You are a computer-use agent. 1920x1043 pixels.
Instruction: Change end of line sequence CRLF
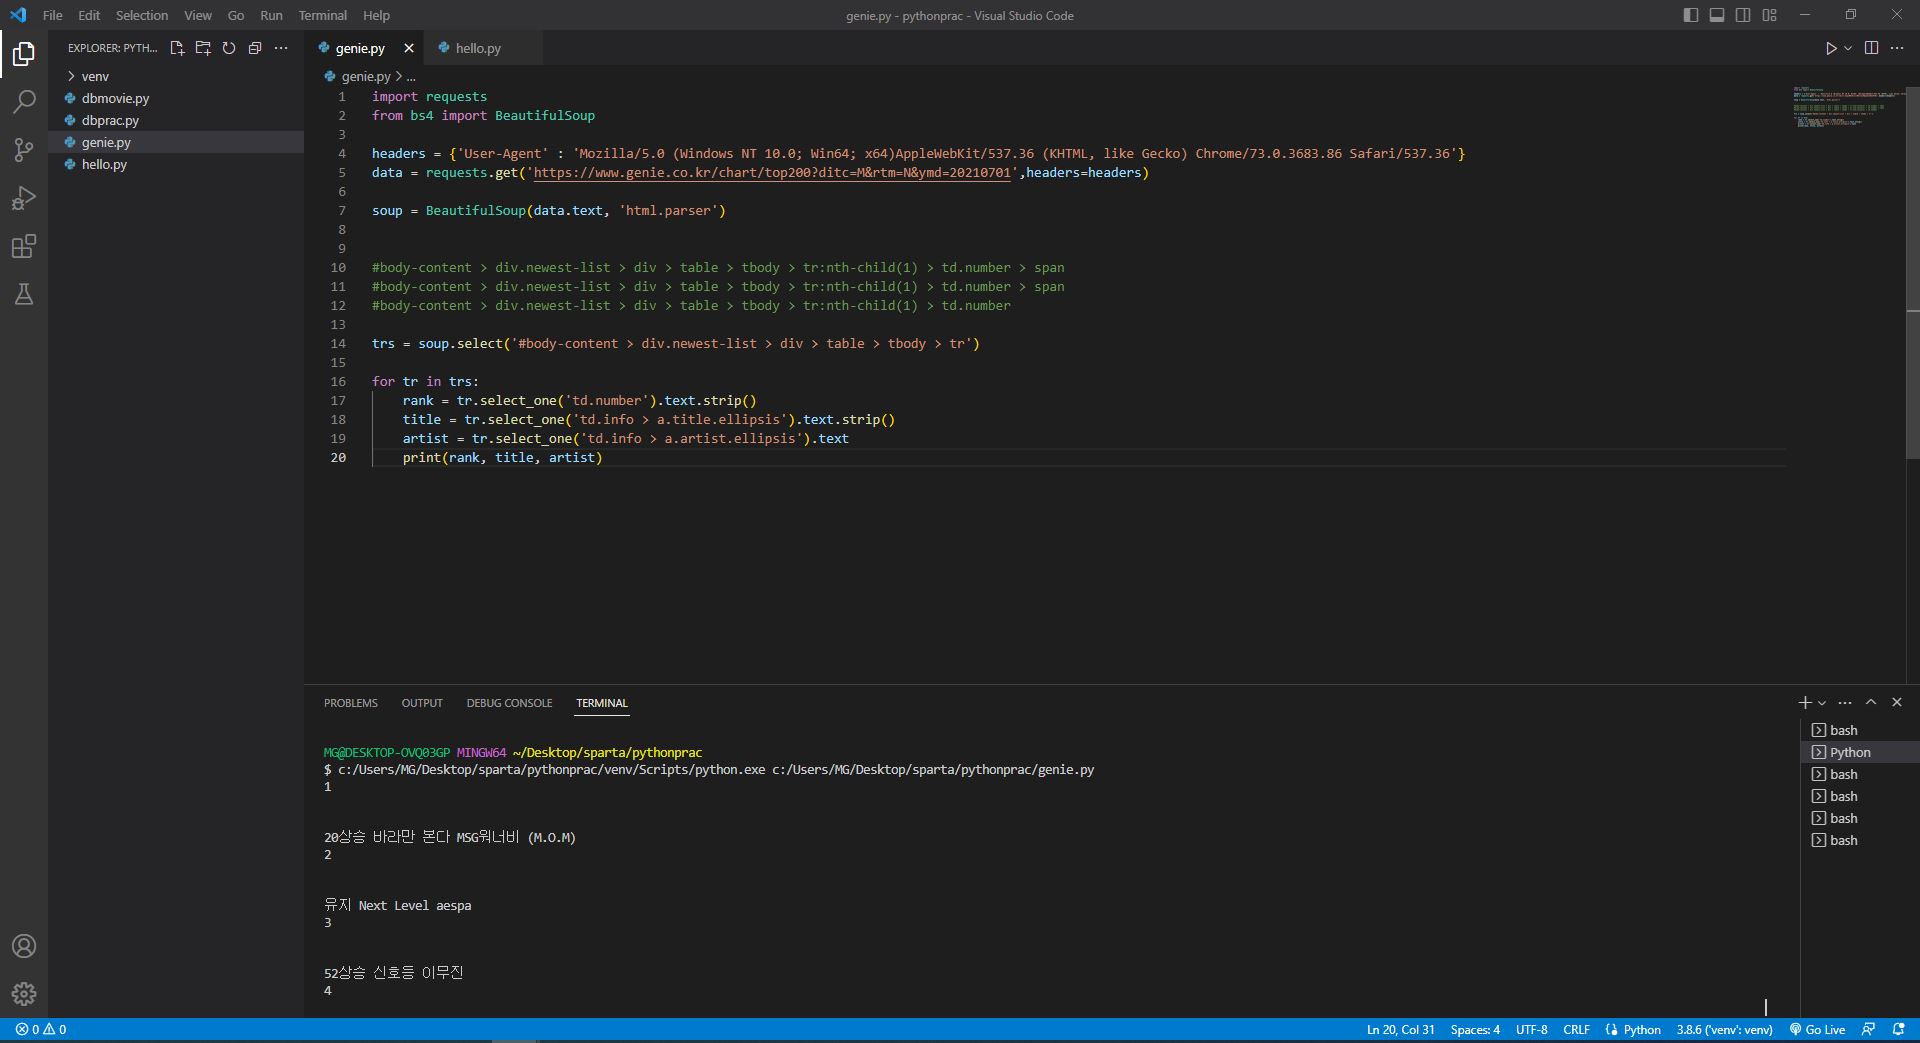click(x=1576, y=1029)
